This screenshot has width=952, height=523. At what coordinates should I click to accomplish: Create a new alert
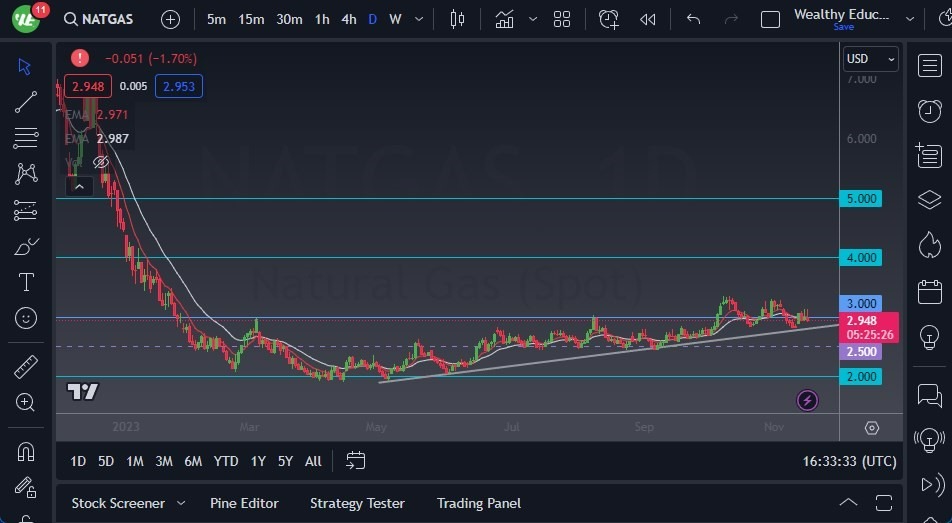608,19
